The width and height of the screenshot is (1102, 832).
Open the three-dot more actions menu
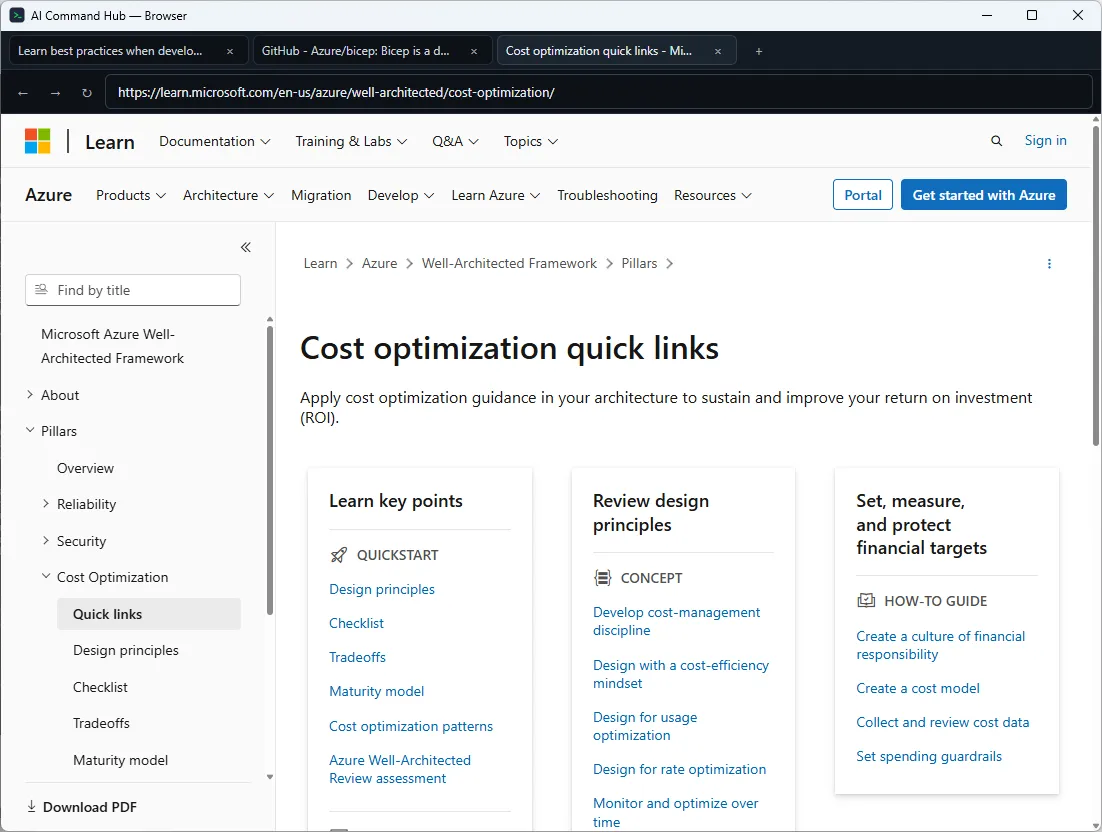(x=1049, y=264)
